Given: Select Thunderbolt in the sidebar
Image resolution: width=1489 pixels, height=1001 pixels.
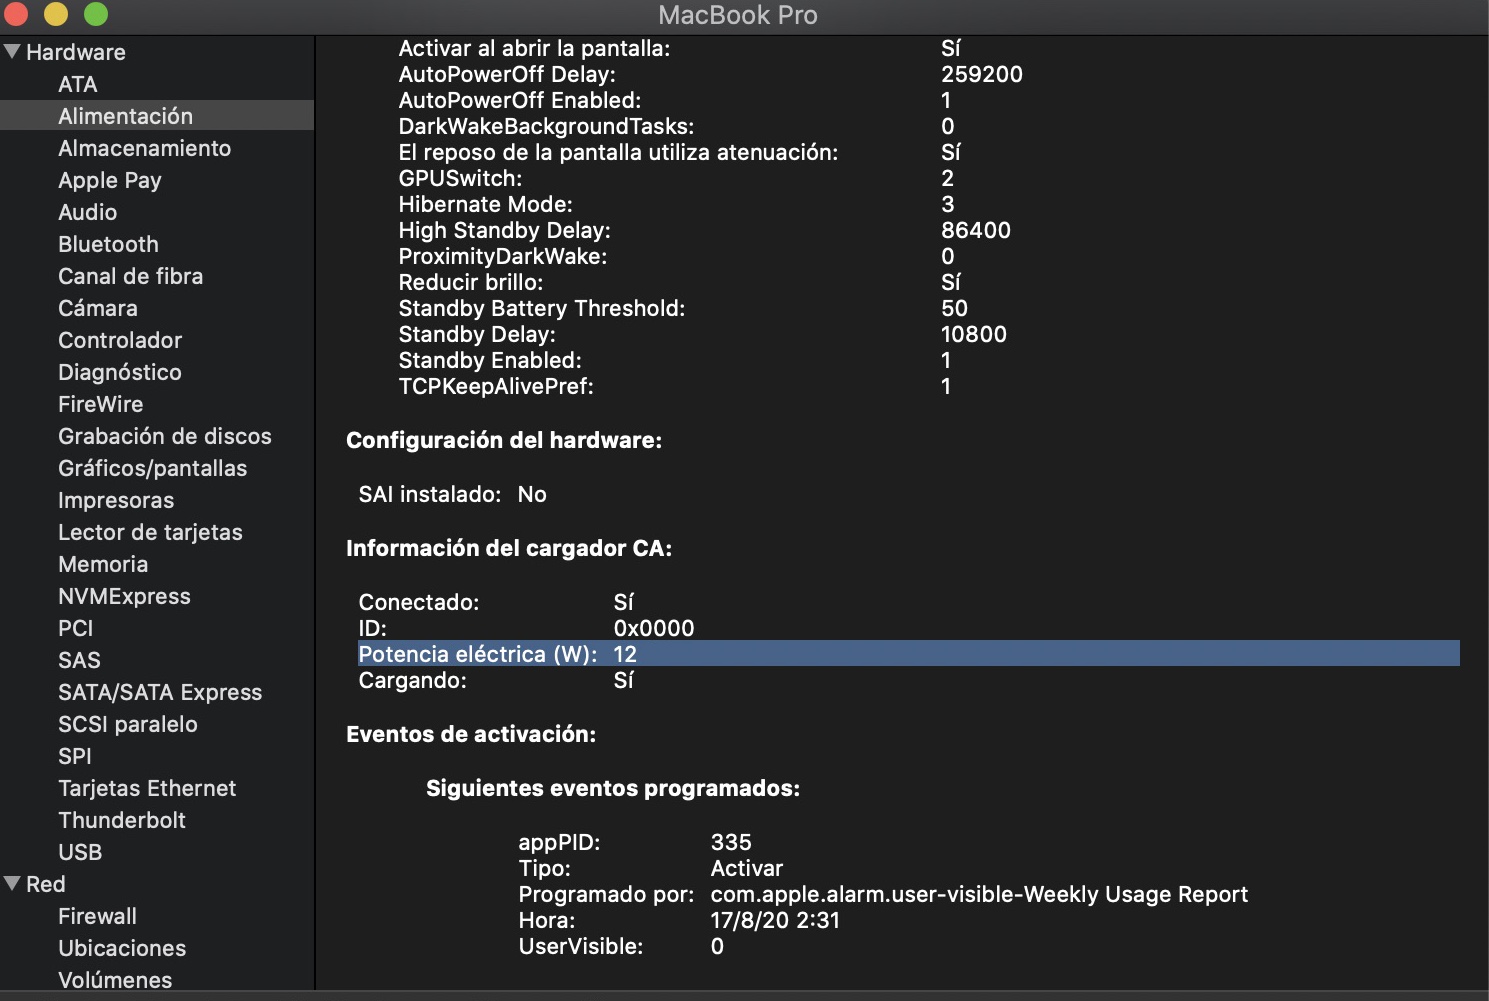Looking at the screenshot, I should pos(122,820).
